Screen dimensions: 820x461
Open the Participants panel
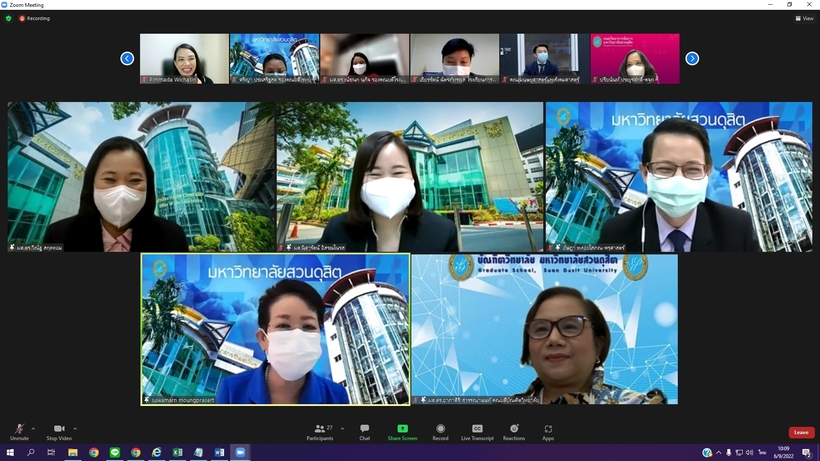click(x=320, y=432)
